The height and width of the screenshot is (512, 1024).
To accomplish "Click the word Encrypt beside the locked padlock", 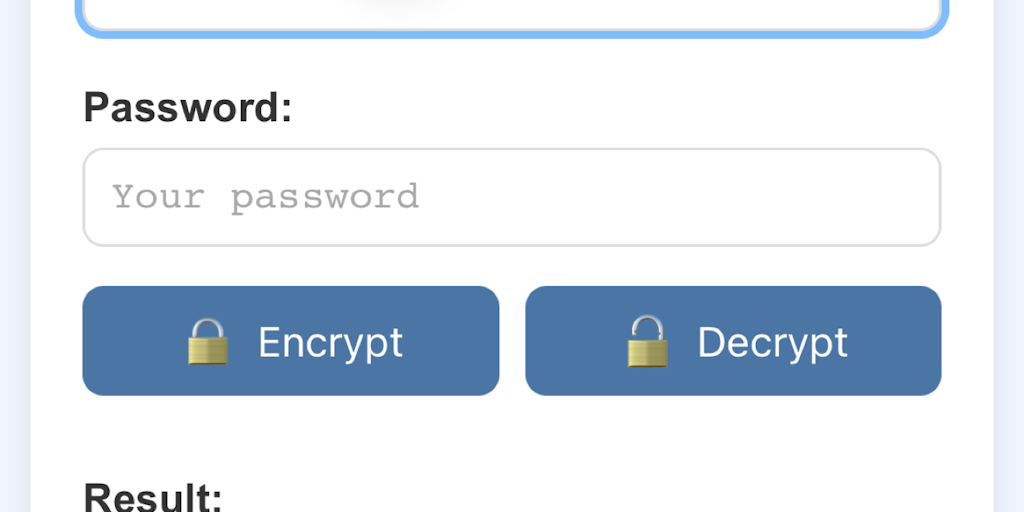I will pos(330,342).
